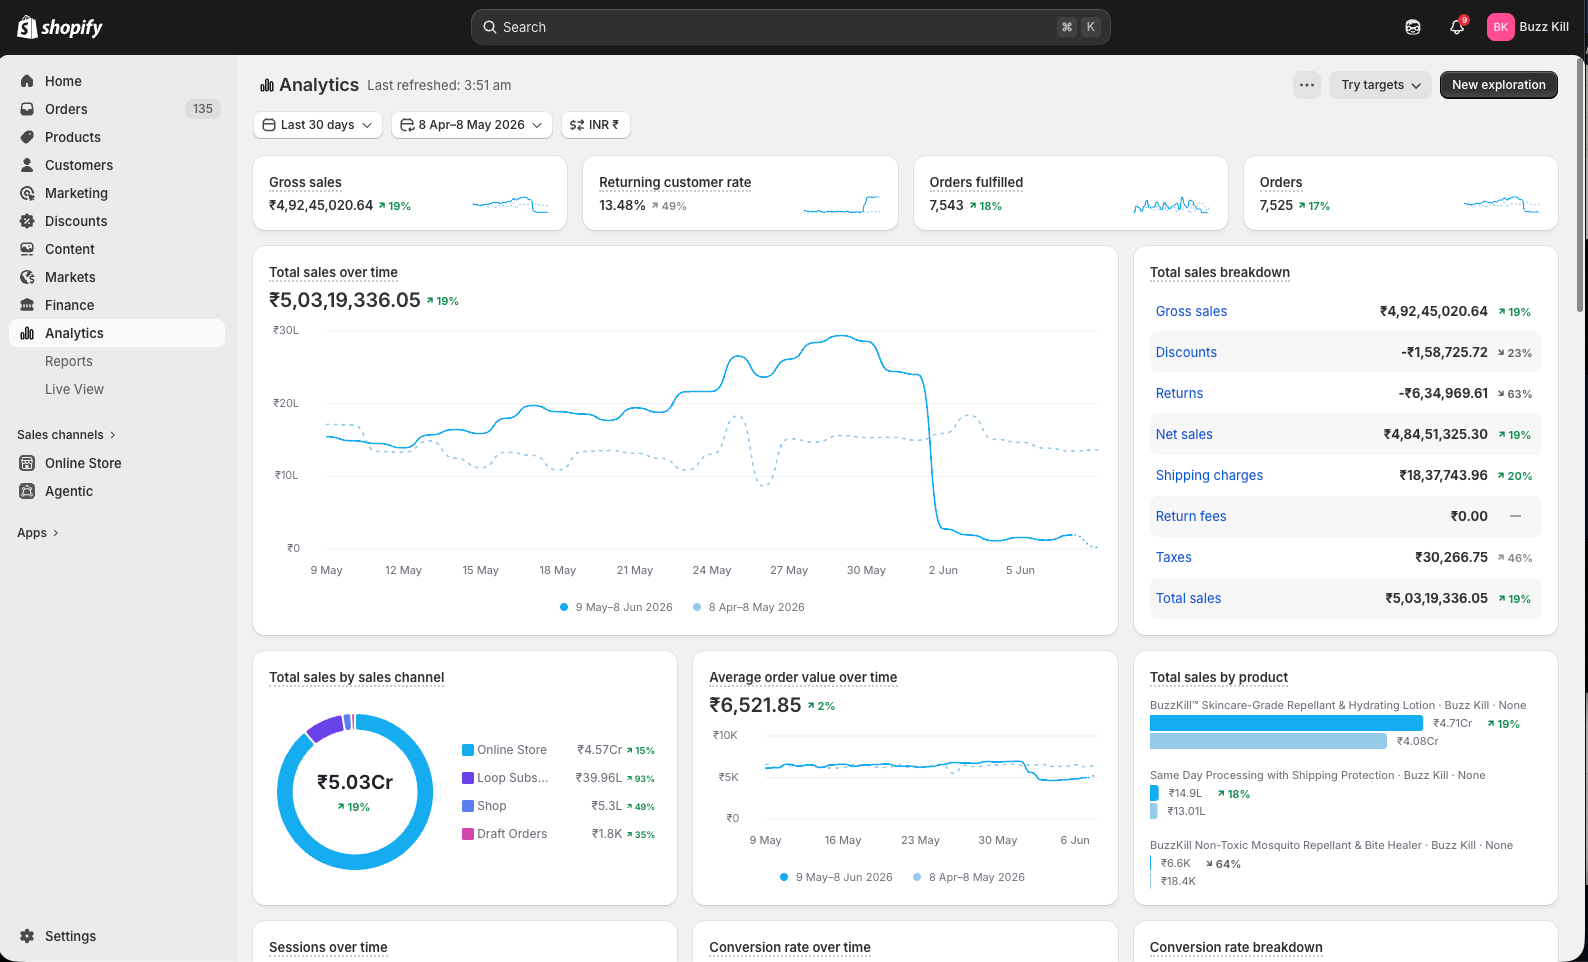Open the Try targets dropdown
The width and height of the screenshot is (1588, 962).
coord(1380,85)
